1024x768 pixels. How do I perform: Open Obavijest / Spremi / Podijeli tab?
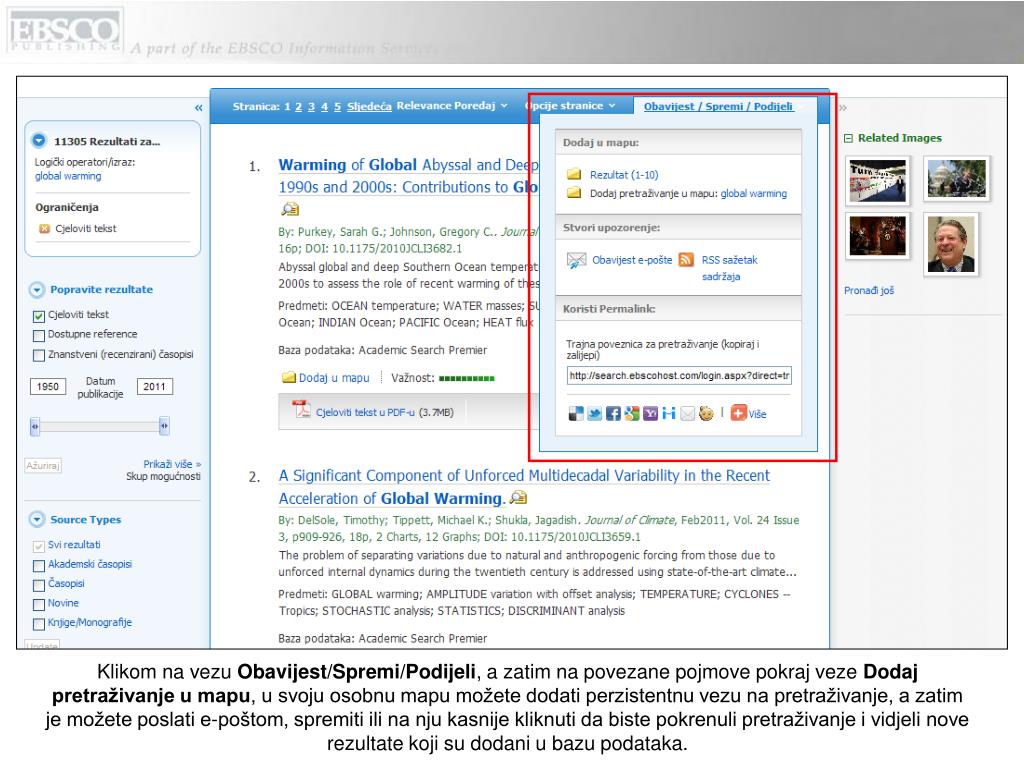(718, 106)
